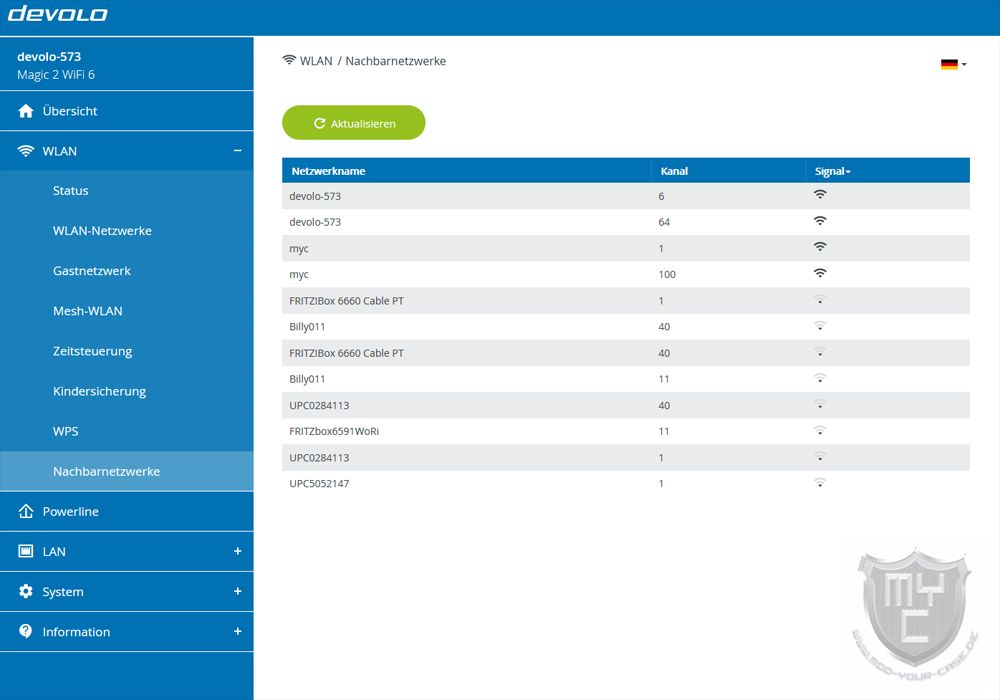
Task: Click signal icon for UPC0284113 channel 40
Action: [x=820, y=404]
